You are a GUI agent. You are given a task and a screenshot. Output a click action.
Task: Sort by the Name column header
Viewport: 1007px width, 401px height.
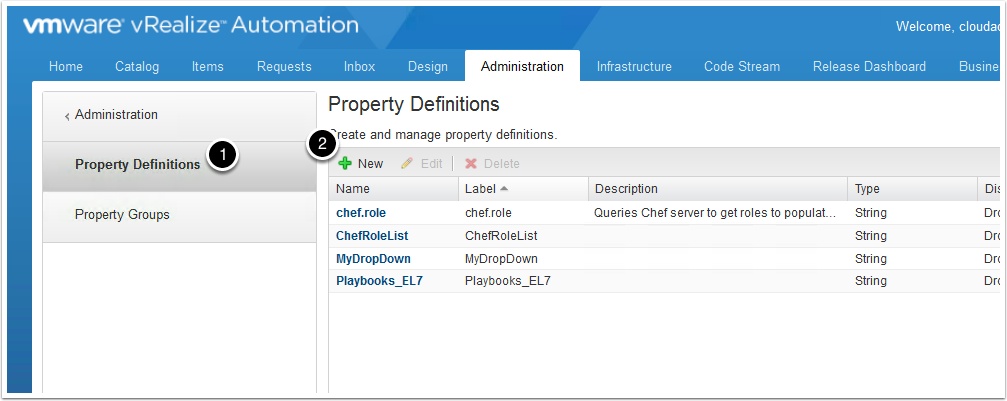tap(394, 189)
